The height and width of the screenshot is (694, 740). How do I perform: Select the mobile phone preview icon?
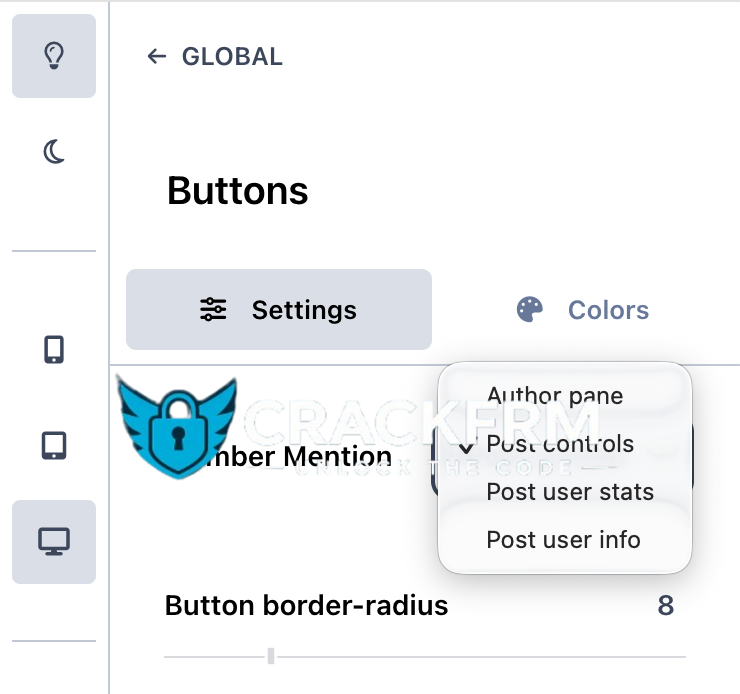54,349
